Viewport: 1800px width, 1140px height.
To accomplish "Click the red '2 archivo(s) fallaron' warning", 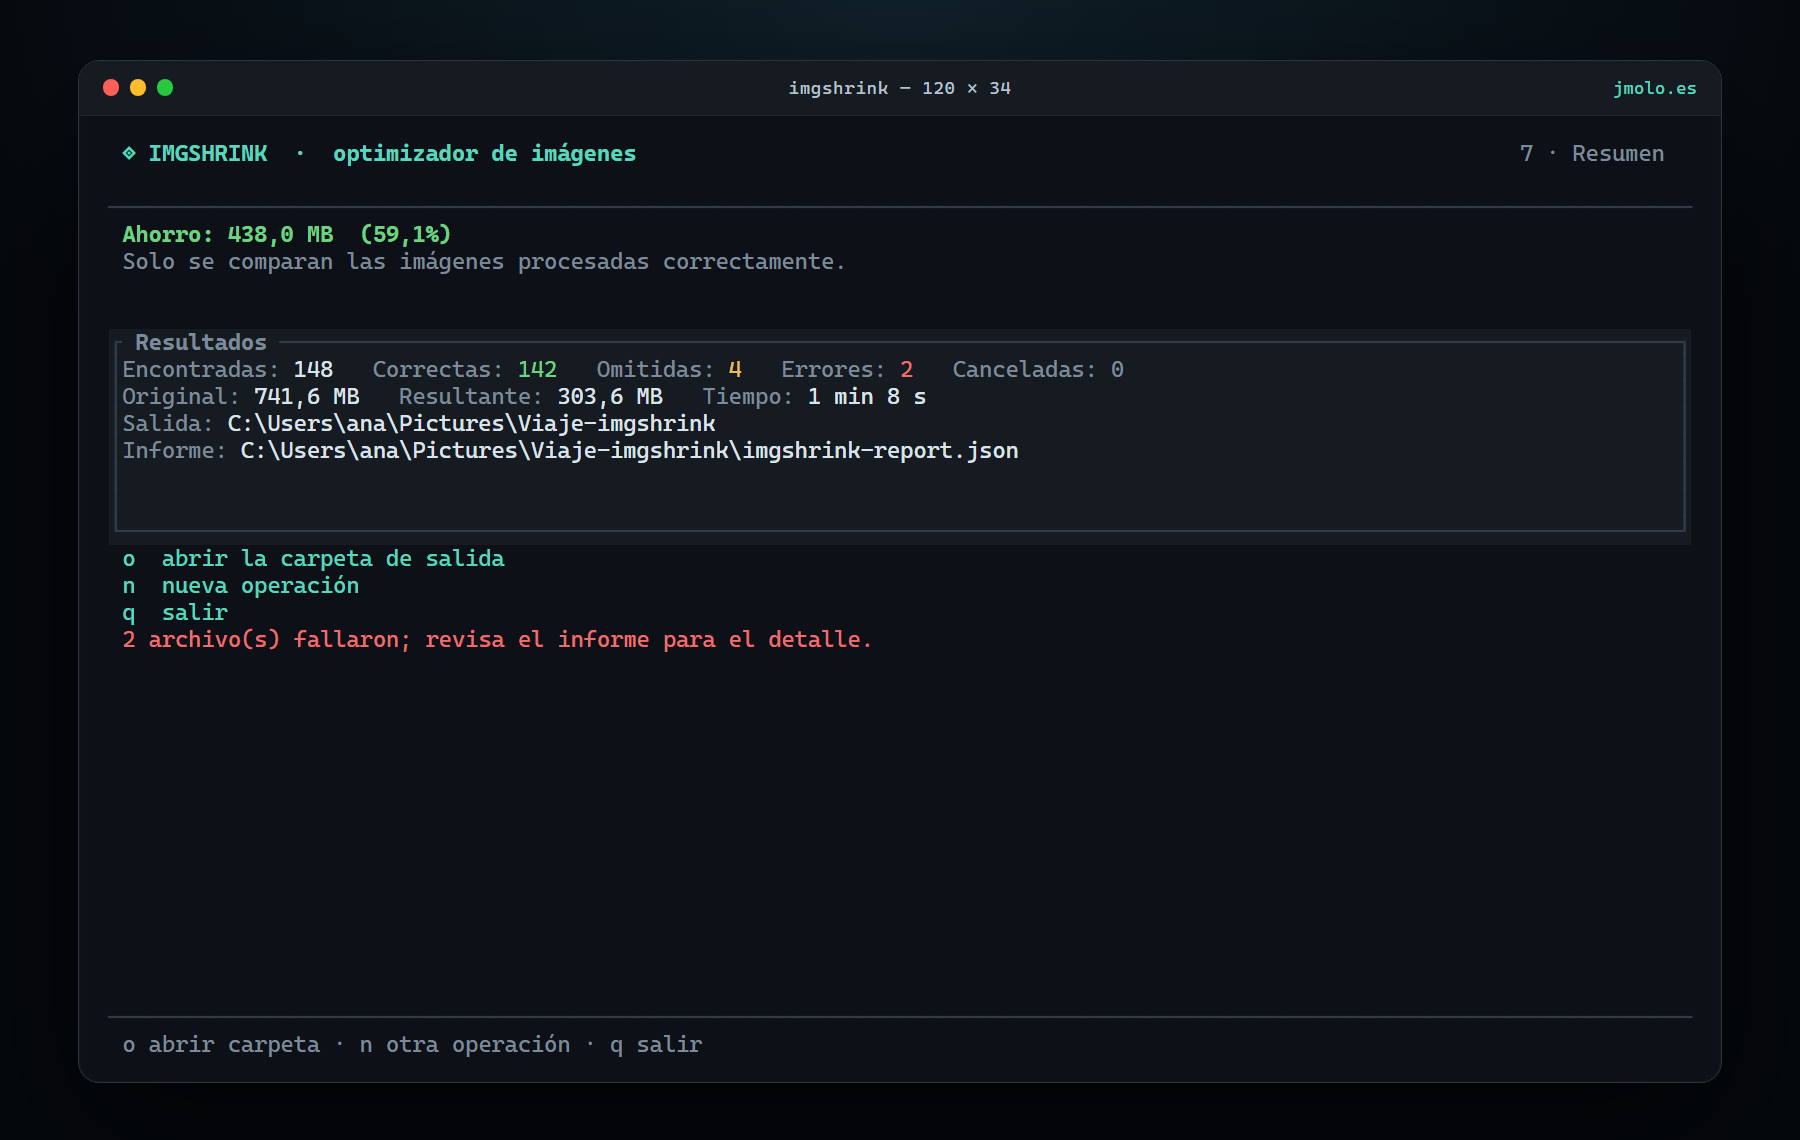I will [497, 639].
